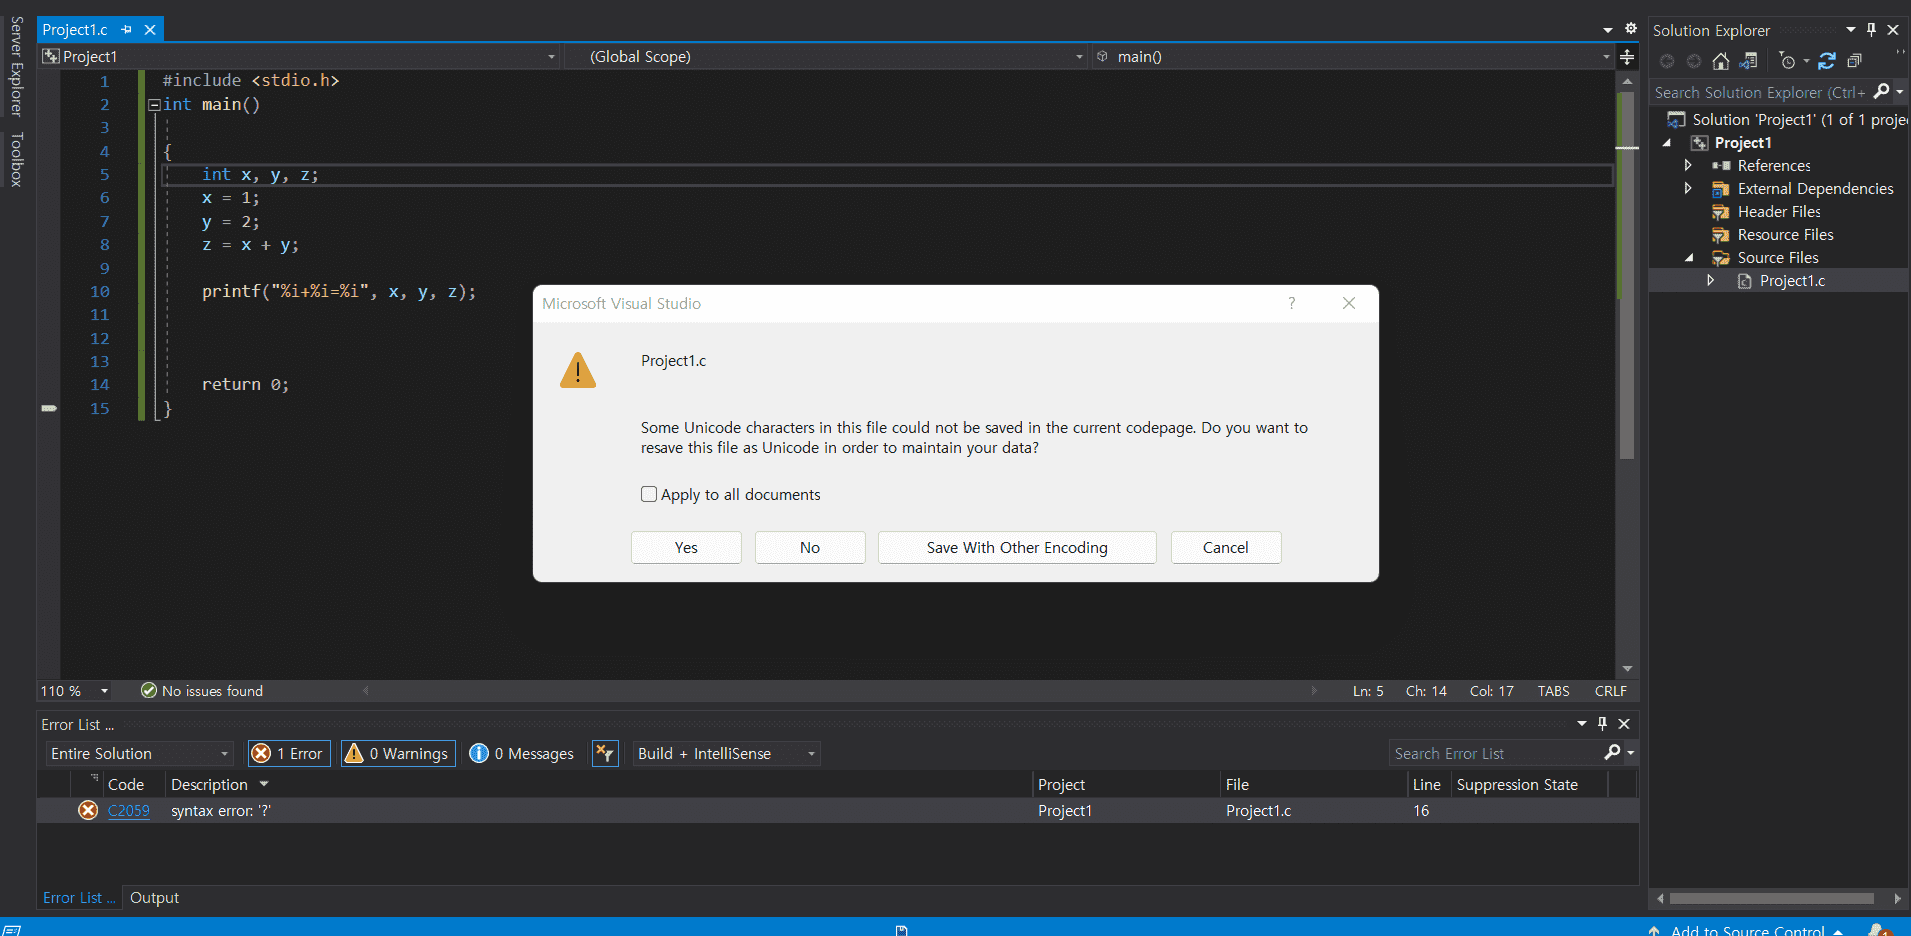Viewport: 1911px width, 936px height.
Task: Click the Solution Explorer search magnifier icon
Action: 1882,92
